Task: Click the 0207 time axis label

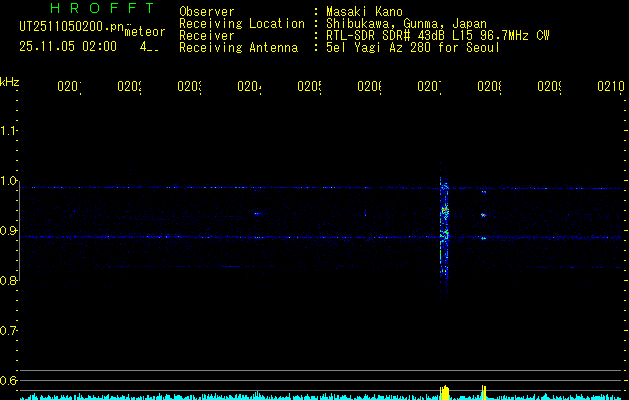Action: coord(430,86)
